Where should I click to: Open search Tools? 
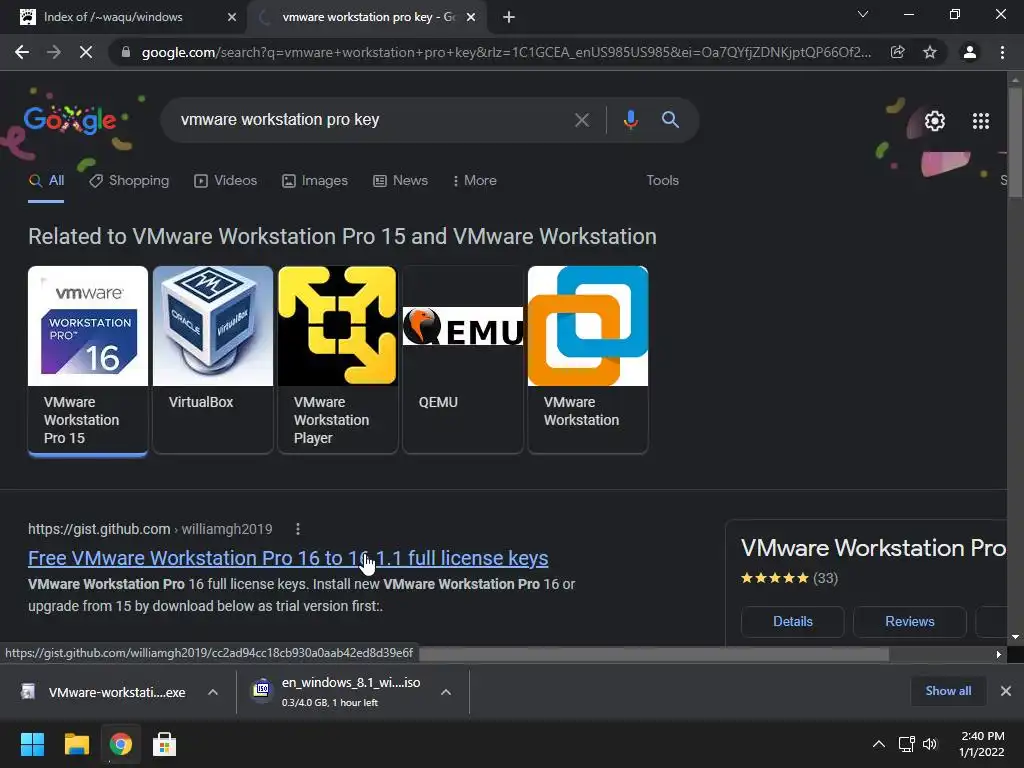[x=662, y=180]
